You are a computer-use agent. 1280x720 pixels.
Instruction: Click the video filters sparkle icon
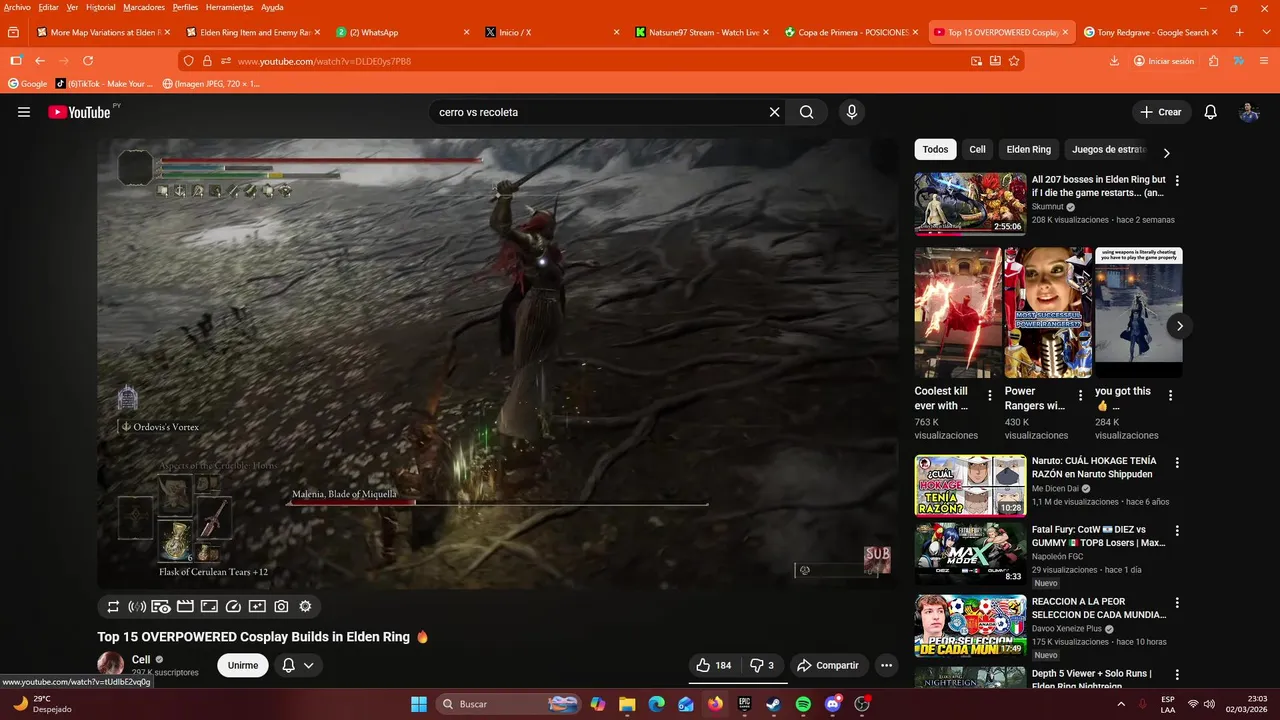(x=257, y=606)
